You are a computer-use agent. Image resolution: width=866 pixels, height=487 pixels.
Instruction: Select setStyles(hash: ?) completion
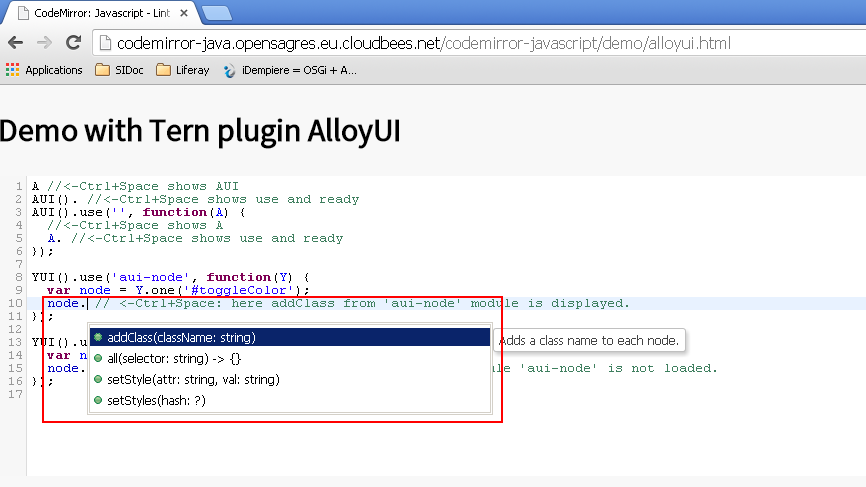click(290, 400)
